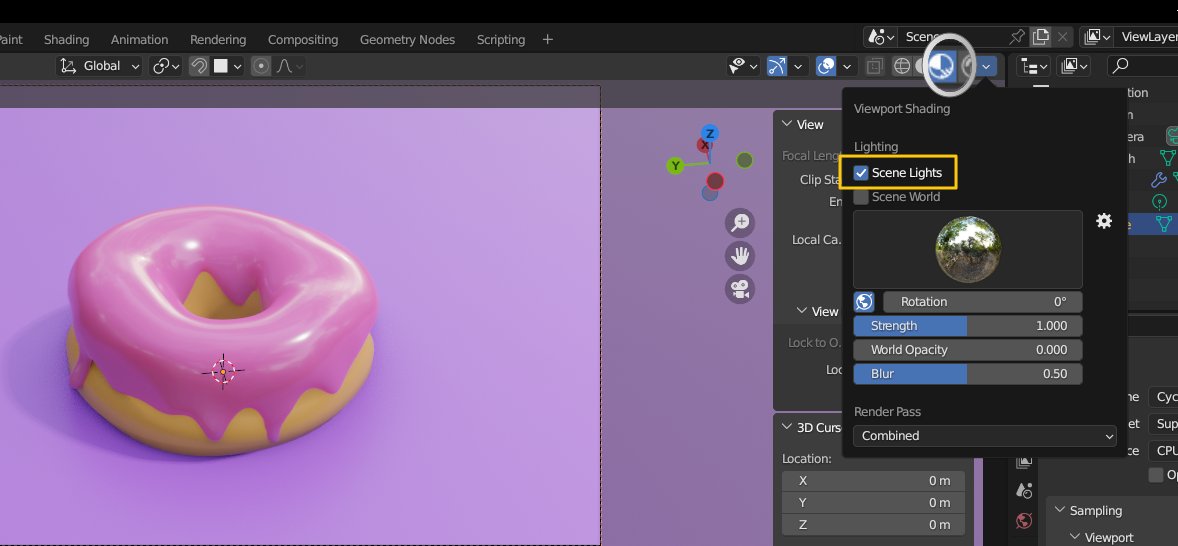Open the Rendering workspace tab
1178x546 pixels.
point(218,40)
